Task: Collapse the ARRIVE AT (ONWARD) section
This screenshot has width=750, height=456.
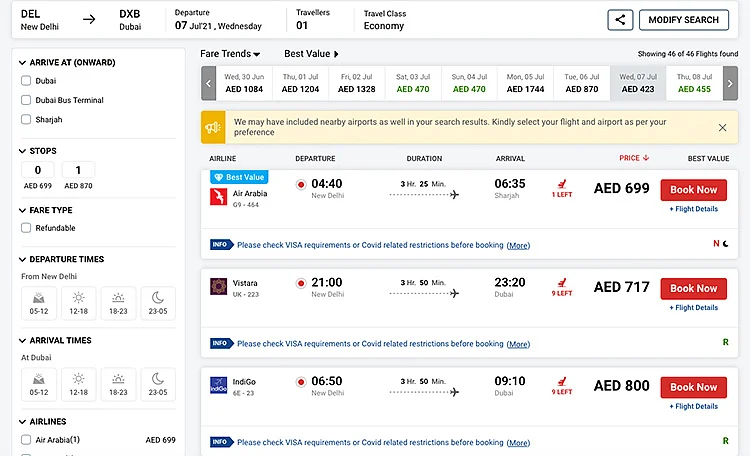Action: tap(22, 63)
